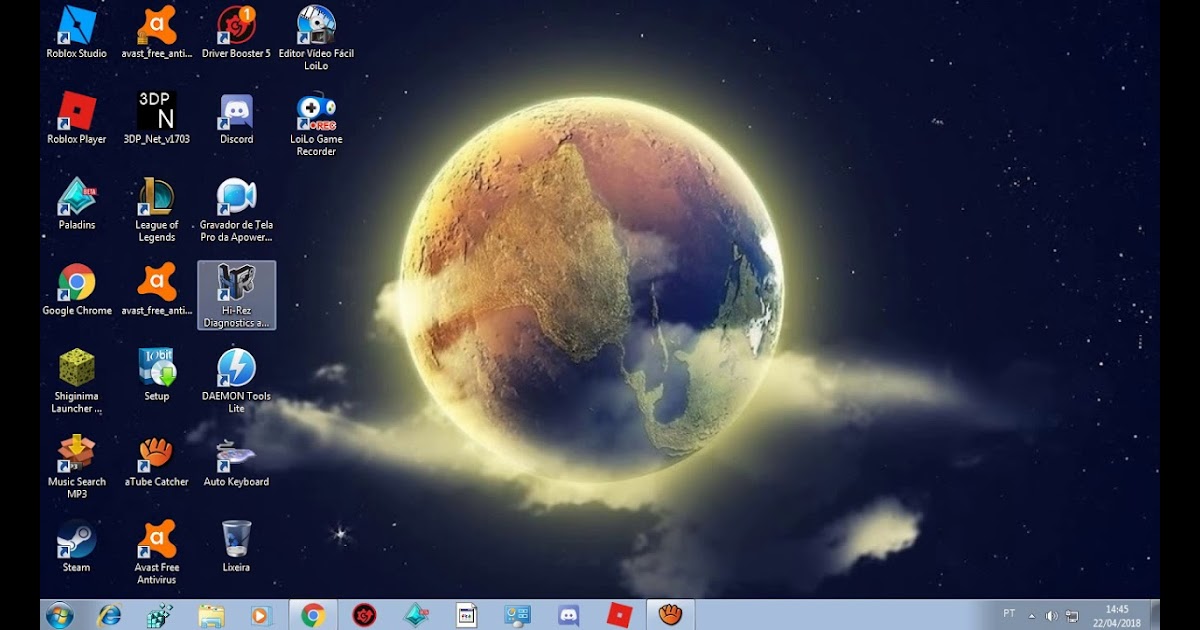Switch to Discord in the taskbar

point(568,615)
